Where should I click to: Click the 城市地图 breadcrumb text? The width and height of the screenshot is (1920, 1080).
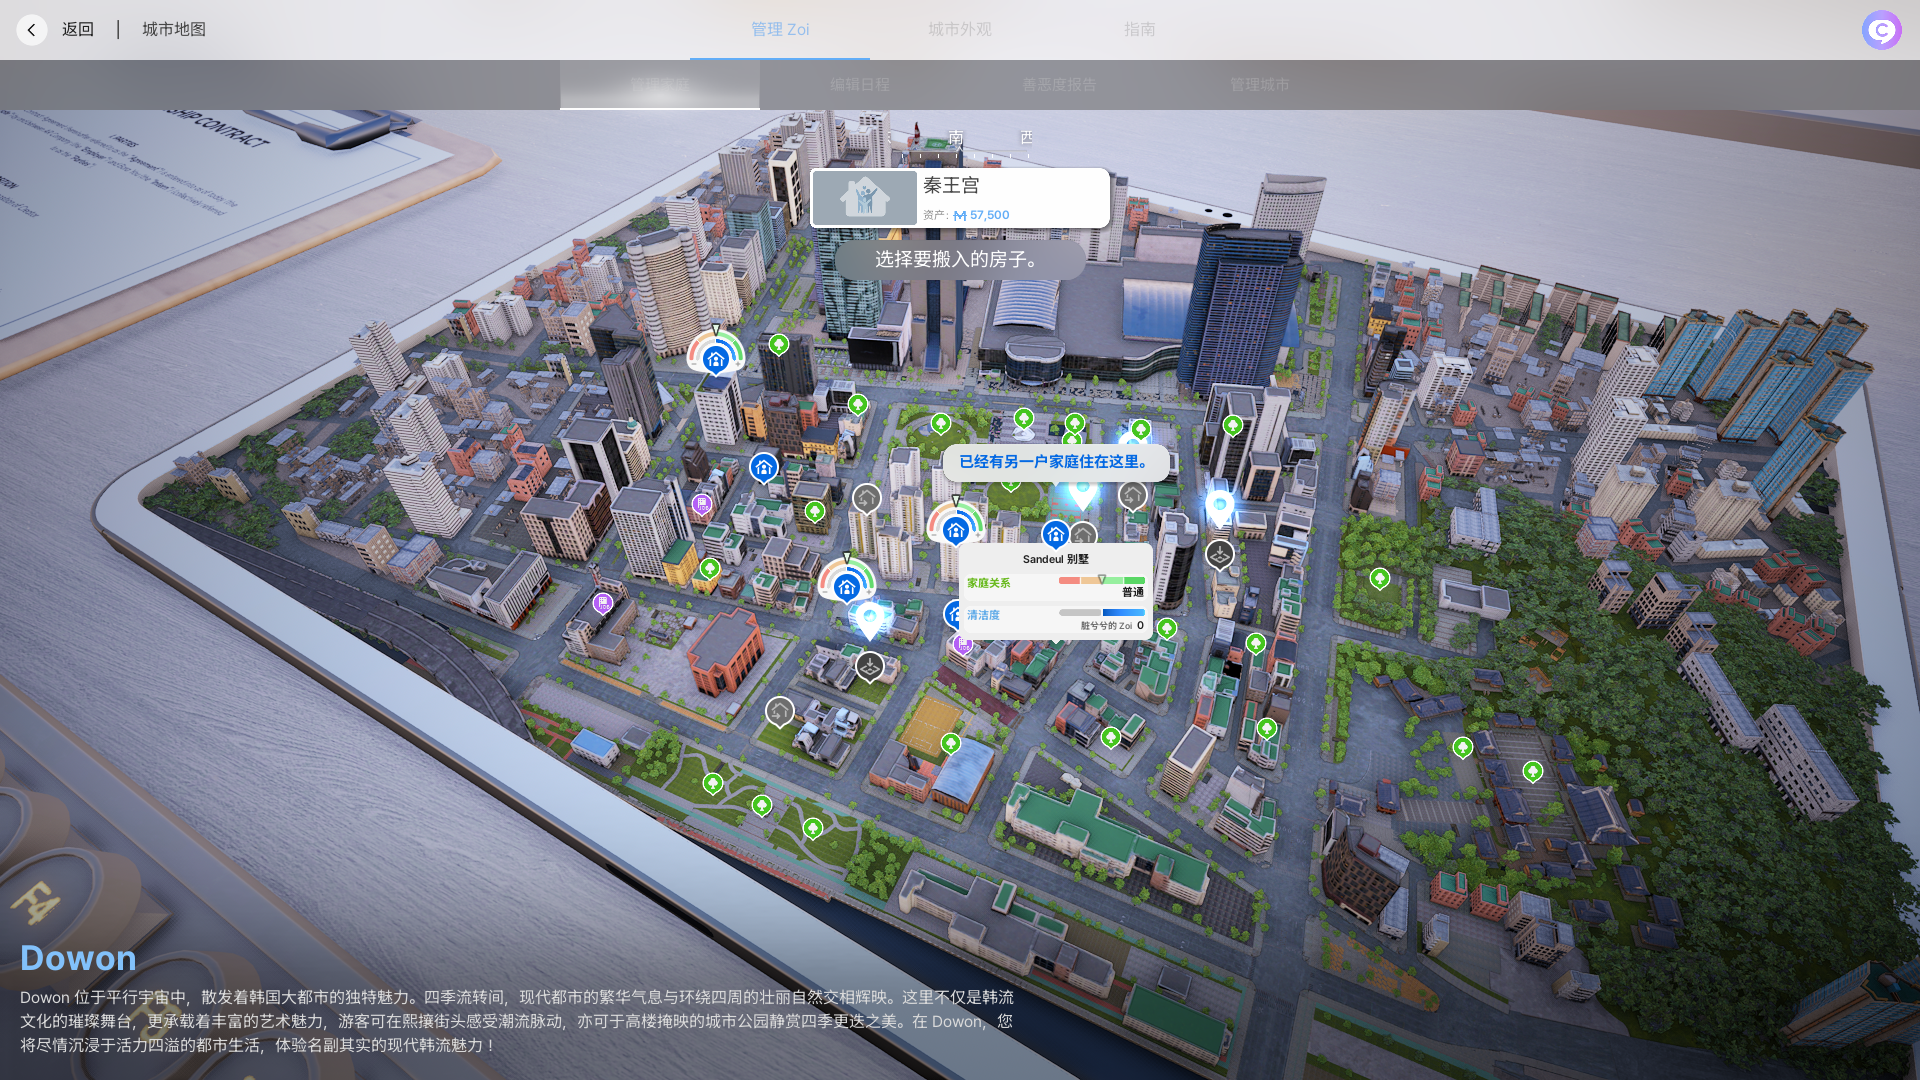(x=174, y=30)
